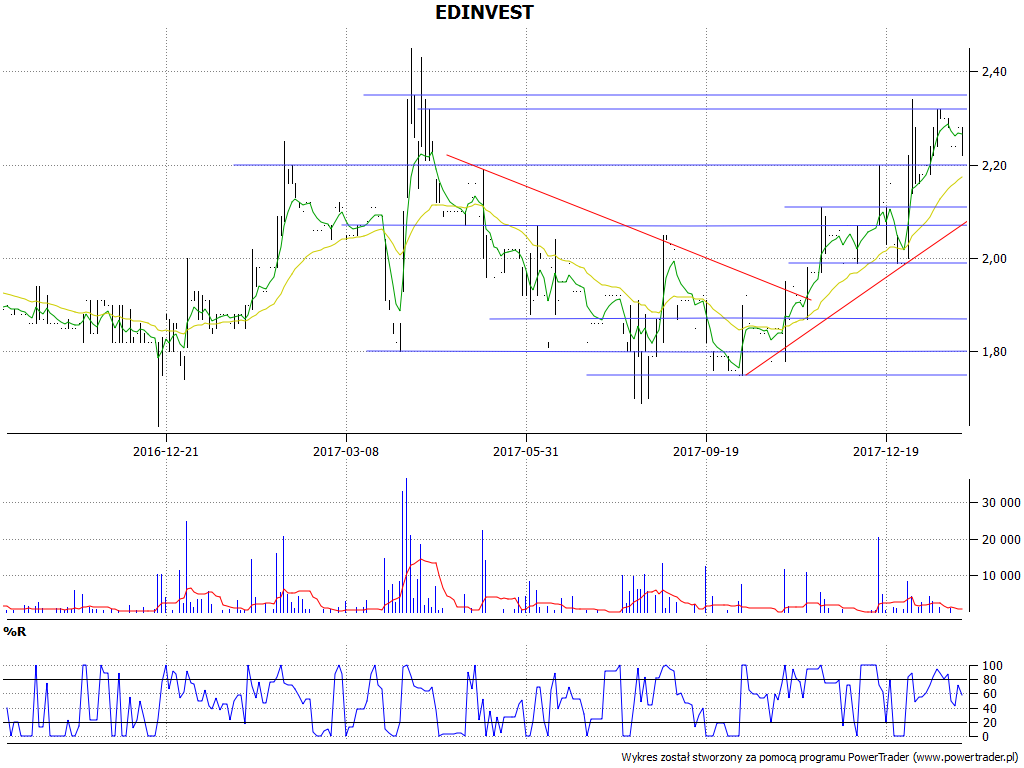Click the 60 level on %R axis
This screenshot has height=768, width=1024.
click(989, 694)
